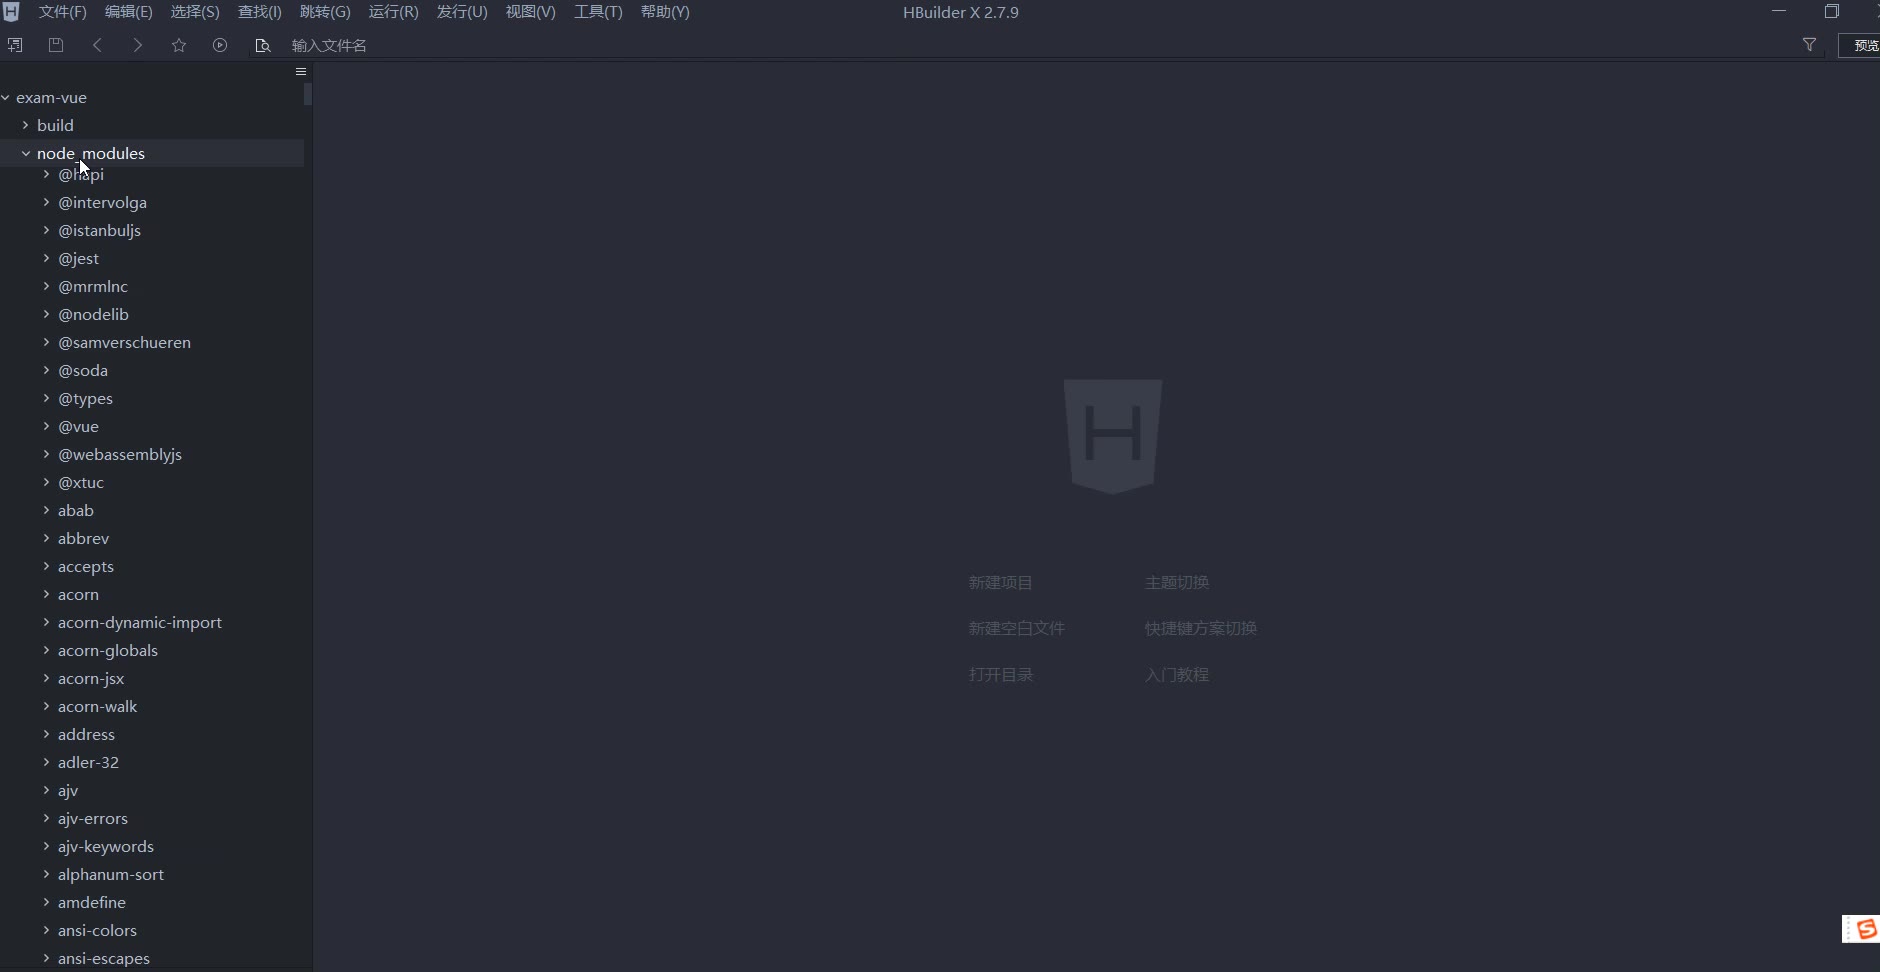
Task: Select the adler-32 folder row
Action: [152, 762]
